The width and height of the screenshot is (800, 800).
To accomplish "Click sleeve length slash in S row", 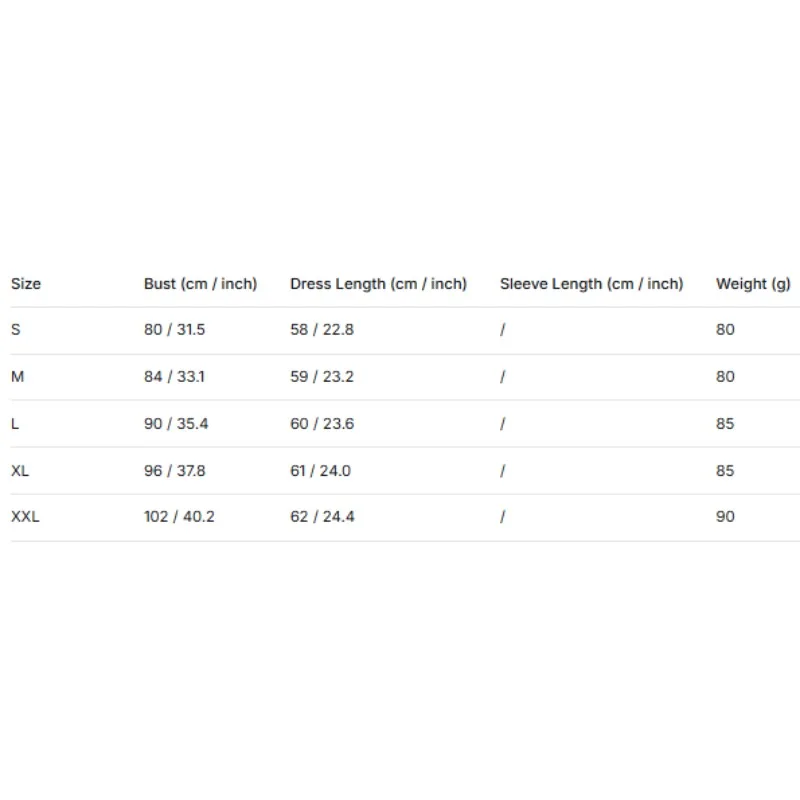I will (503, 330).
